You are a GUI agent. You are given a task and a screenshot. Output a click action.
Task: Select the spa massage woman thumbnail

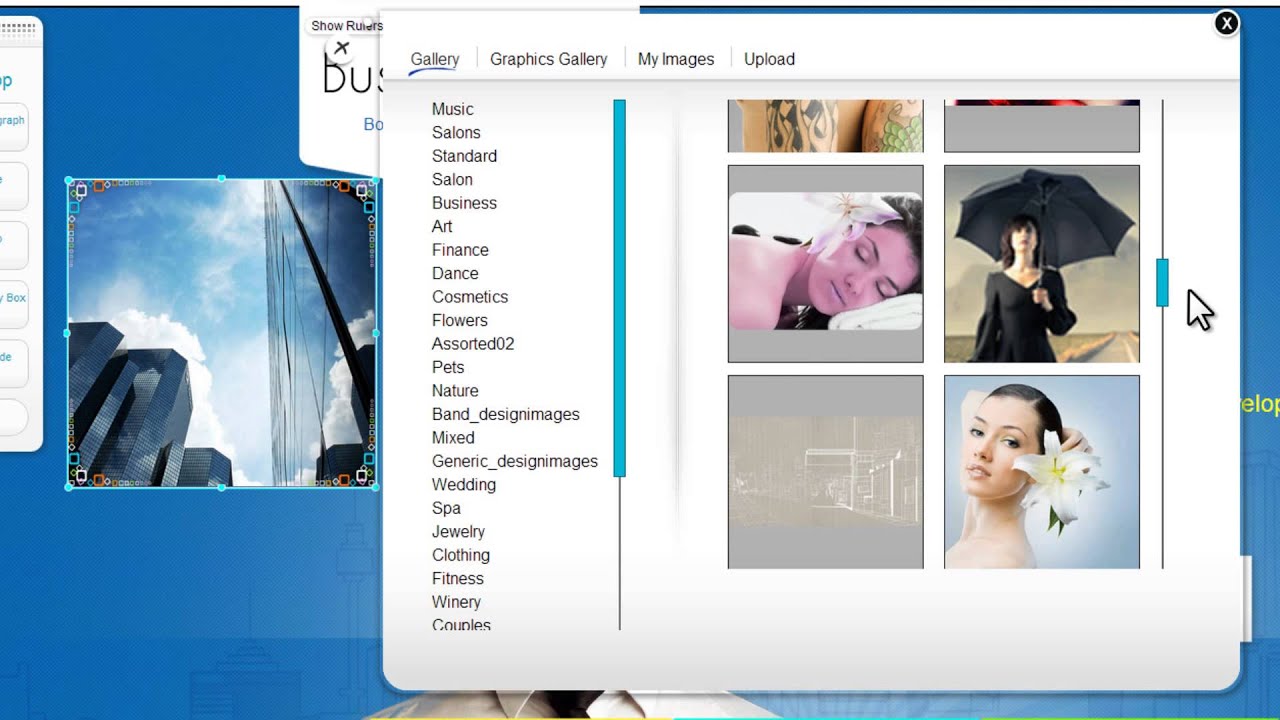click(825, 264)
